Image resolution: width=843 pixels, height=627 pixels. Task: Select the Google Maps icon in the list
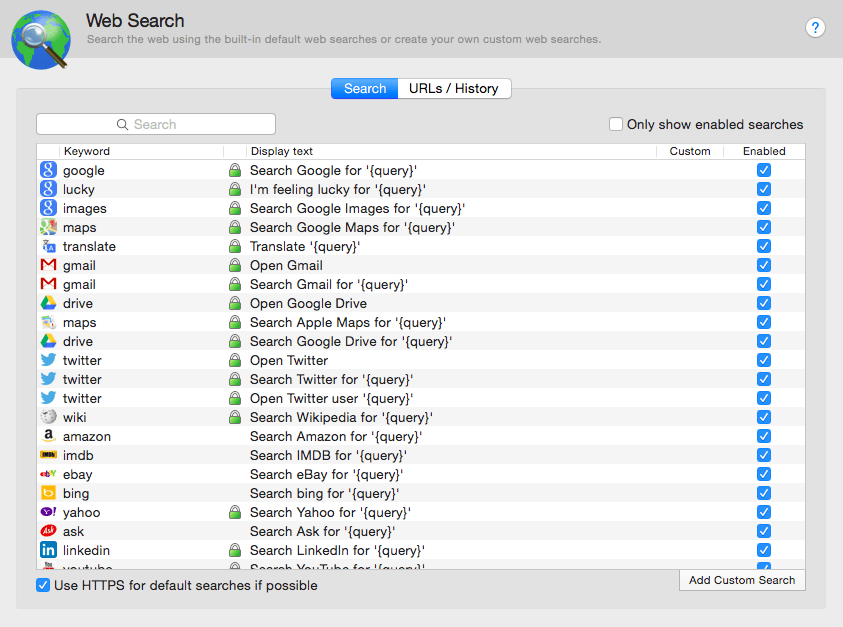pos(48,227)
